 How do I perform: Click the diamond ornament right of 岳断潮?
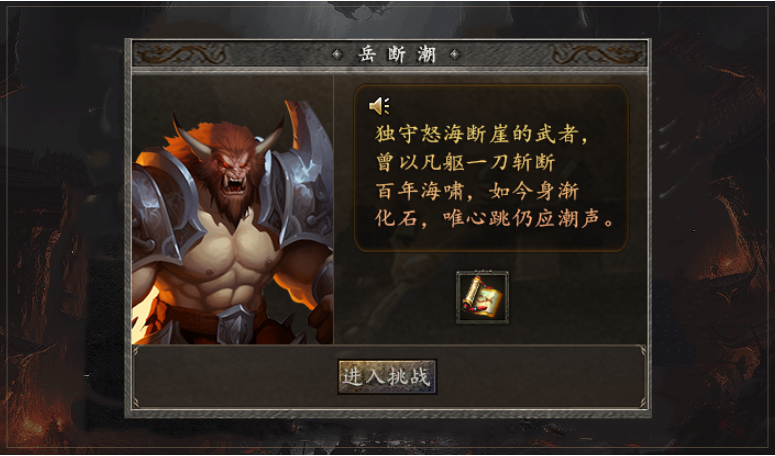coord(455,54)
